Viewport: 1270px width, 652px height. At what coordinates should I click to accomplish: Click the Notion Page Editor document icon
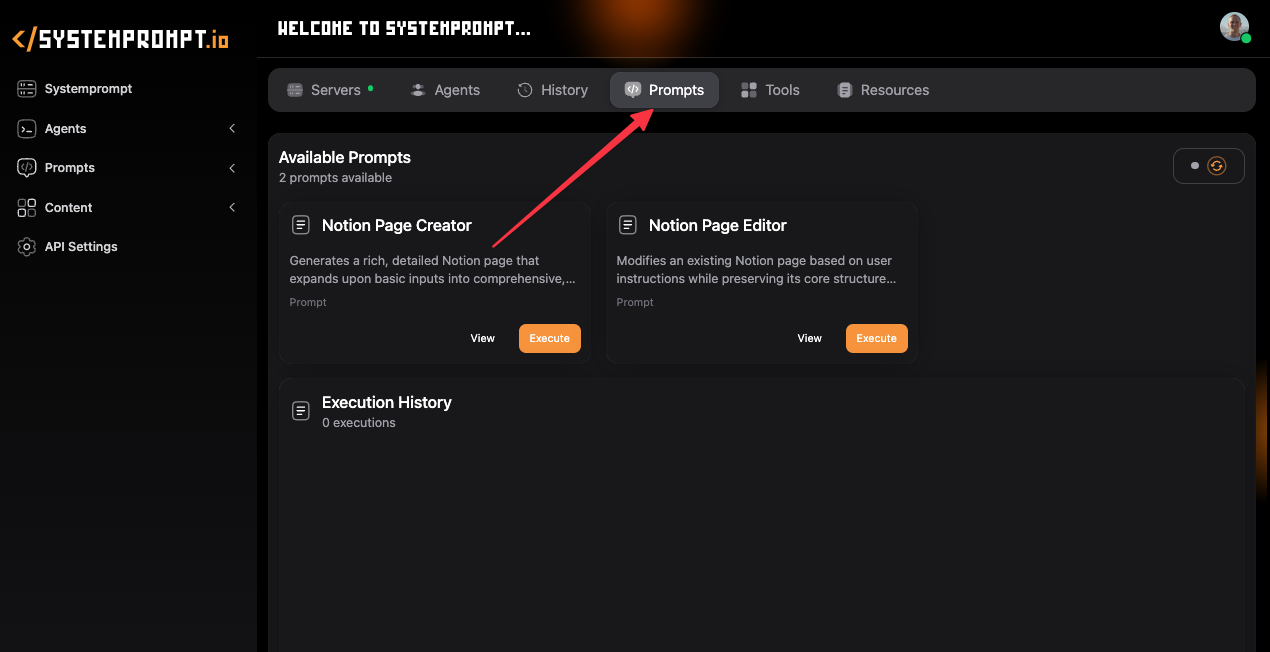click(x=627, y=225)
